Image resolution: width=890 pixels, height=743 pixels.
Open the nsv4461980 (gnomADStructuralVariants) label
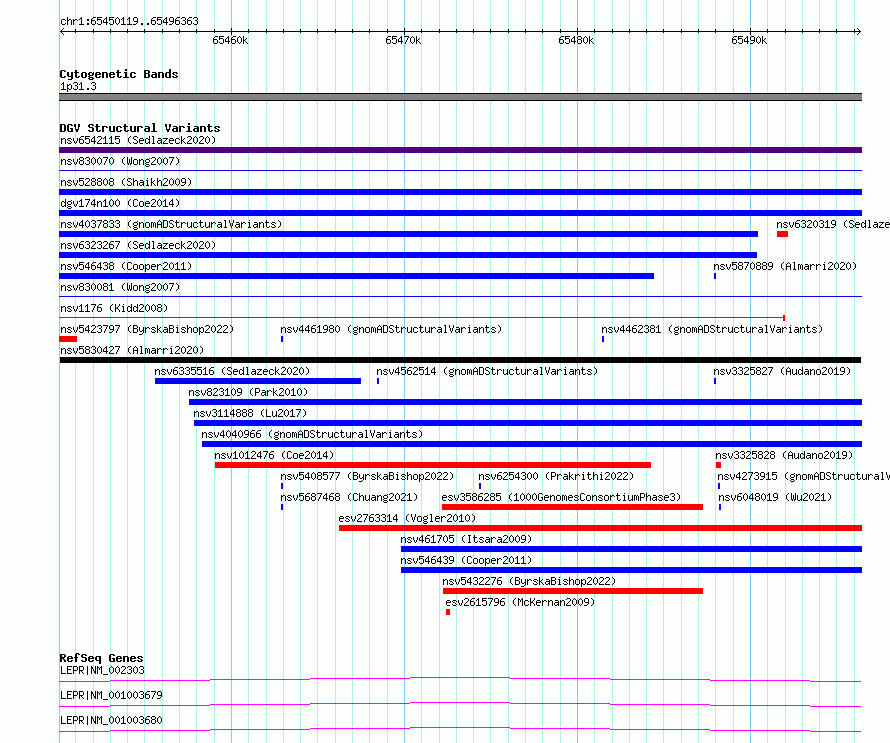391,329
